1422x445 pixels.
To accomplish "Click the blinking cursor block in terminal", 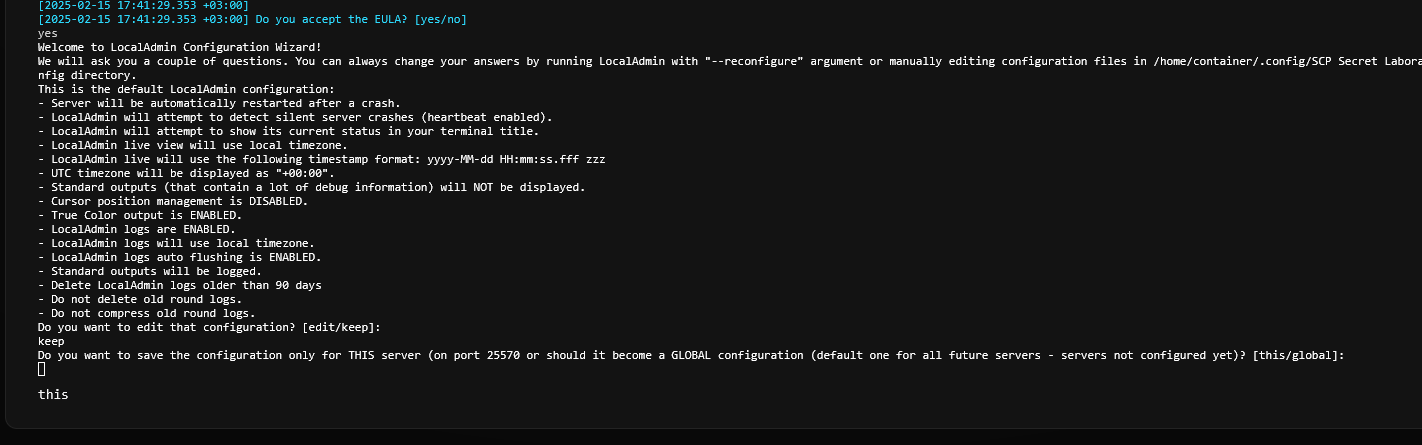I will (42, 369).
